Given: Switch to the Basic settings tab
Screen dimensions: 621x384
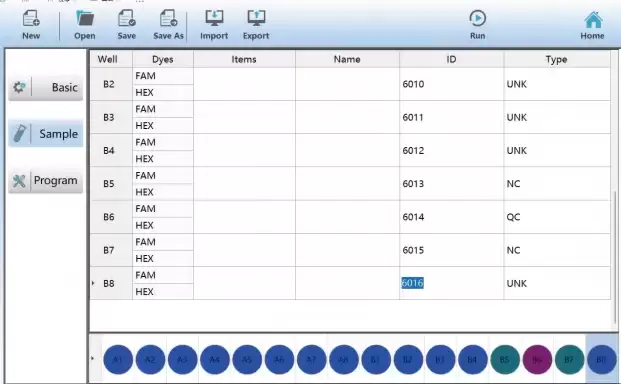Looking at the screenshot, I should 46,87.
